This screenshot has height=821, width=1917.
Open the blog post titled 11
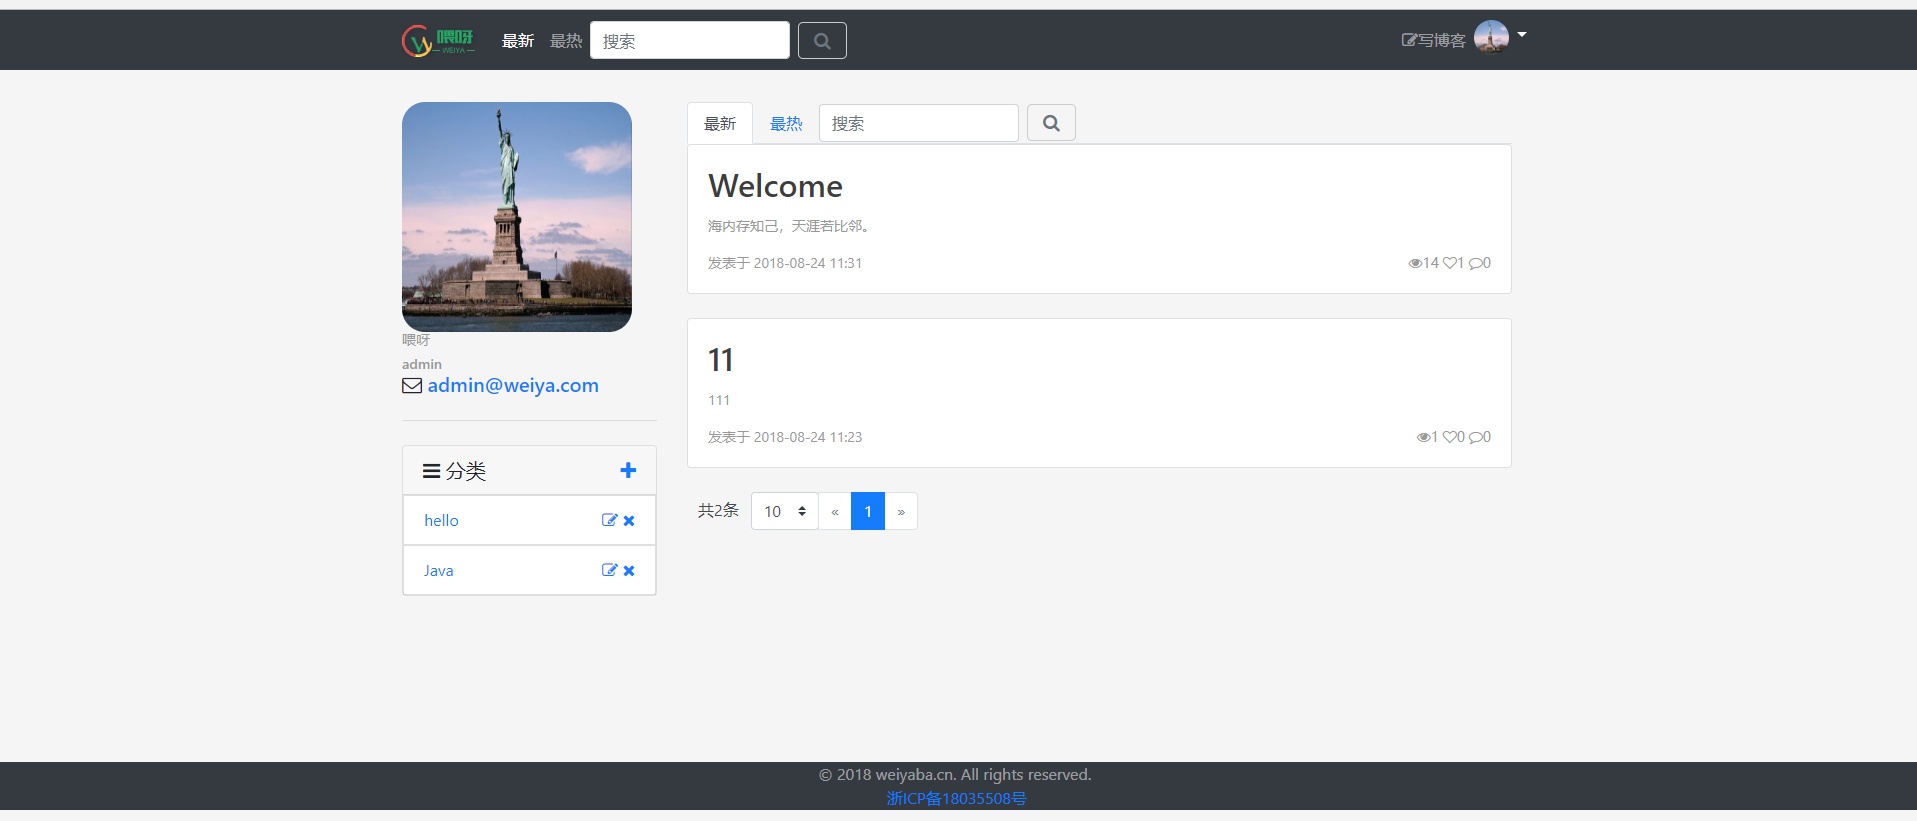coord(721,360)
